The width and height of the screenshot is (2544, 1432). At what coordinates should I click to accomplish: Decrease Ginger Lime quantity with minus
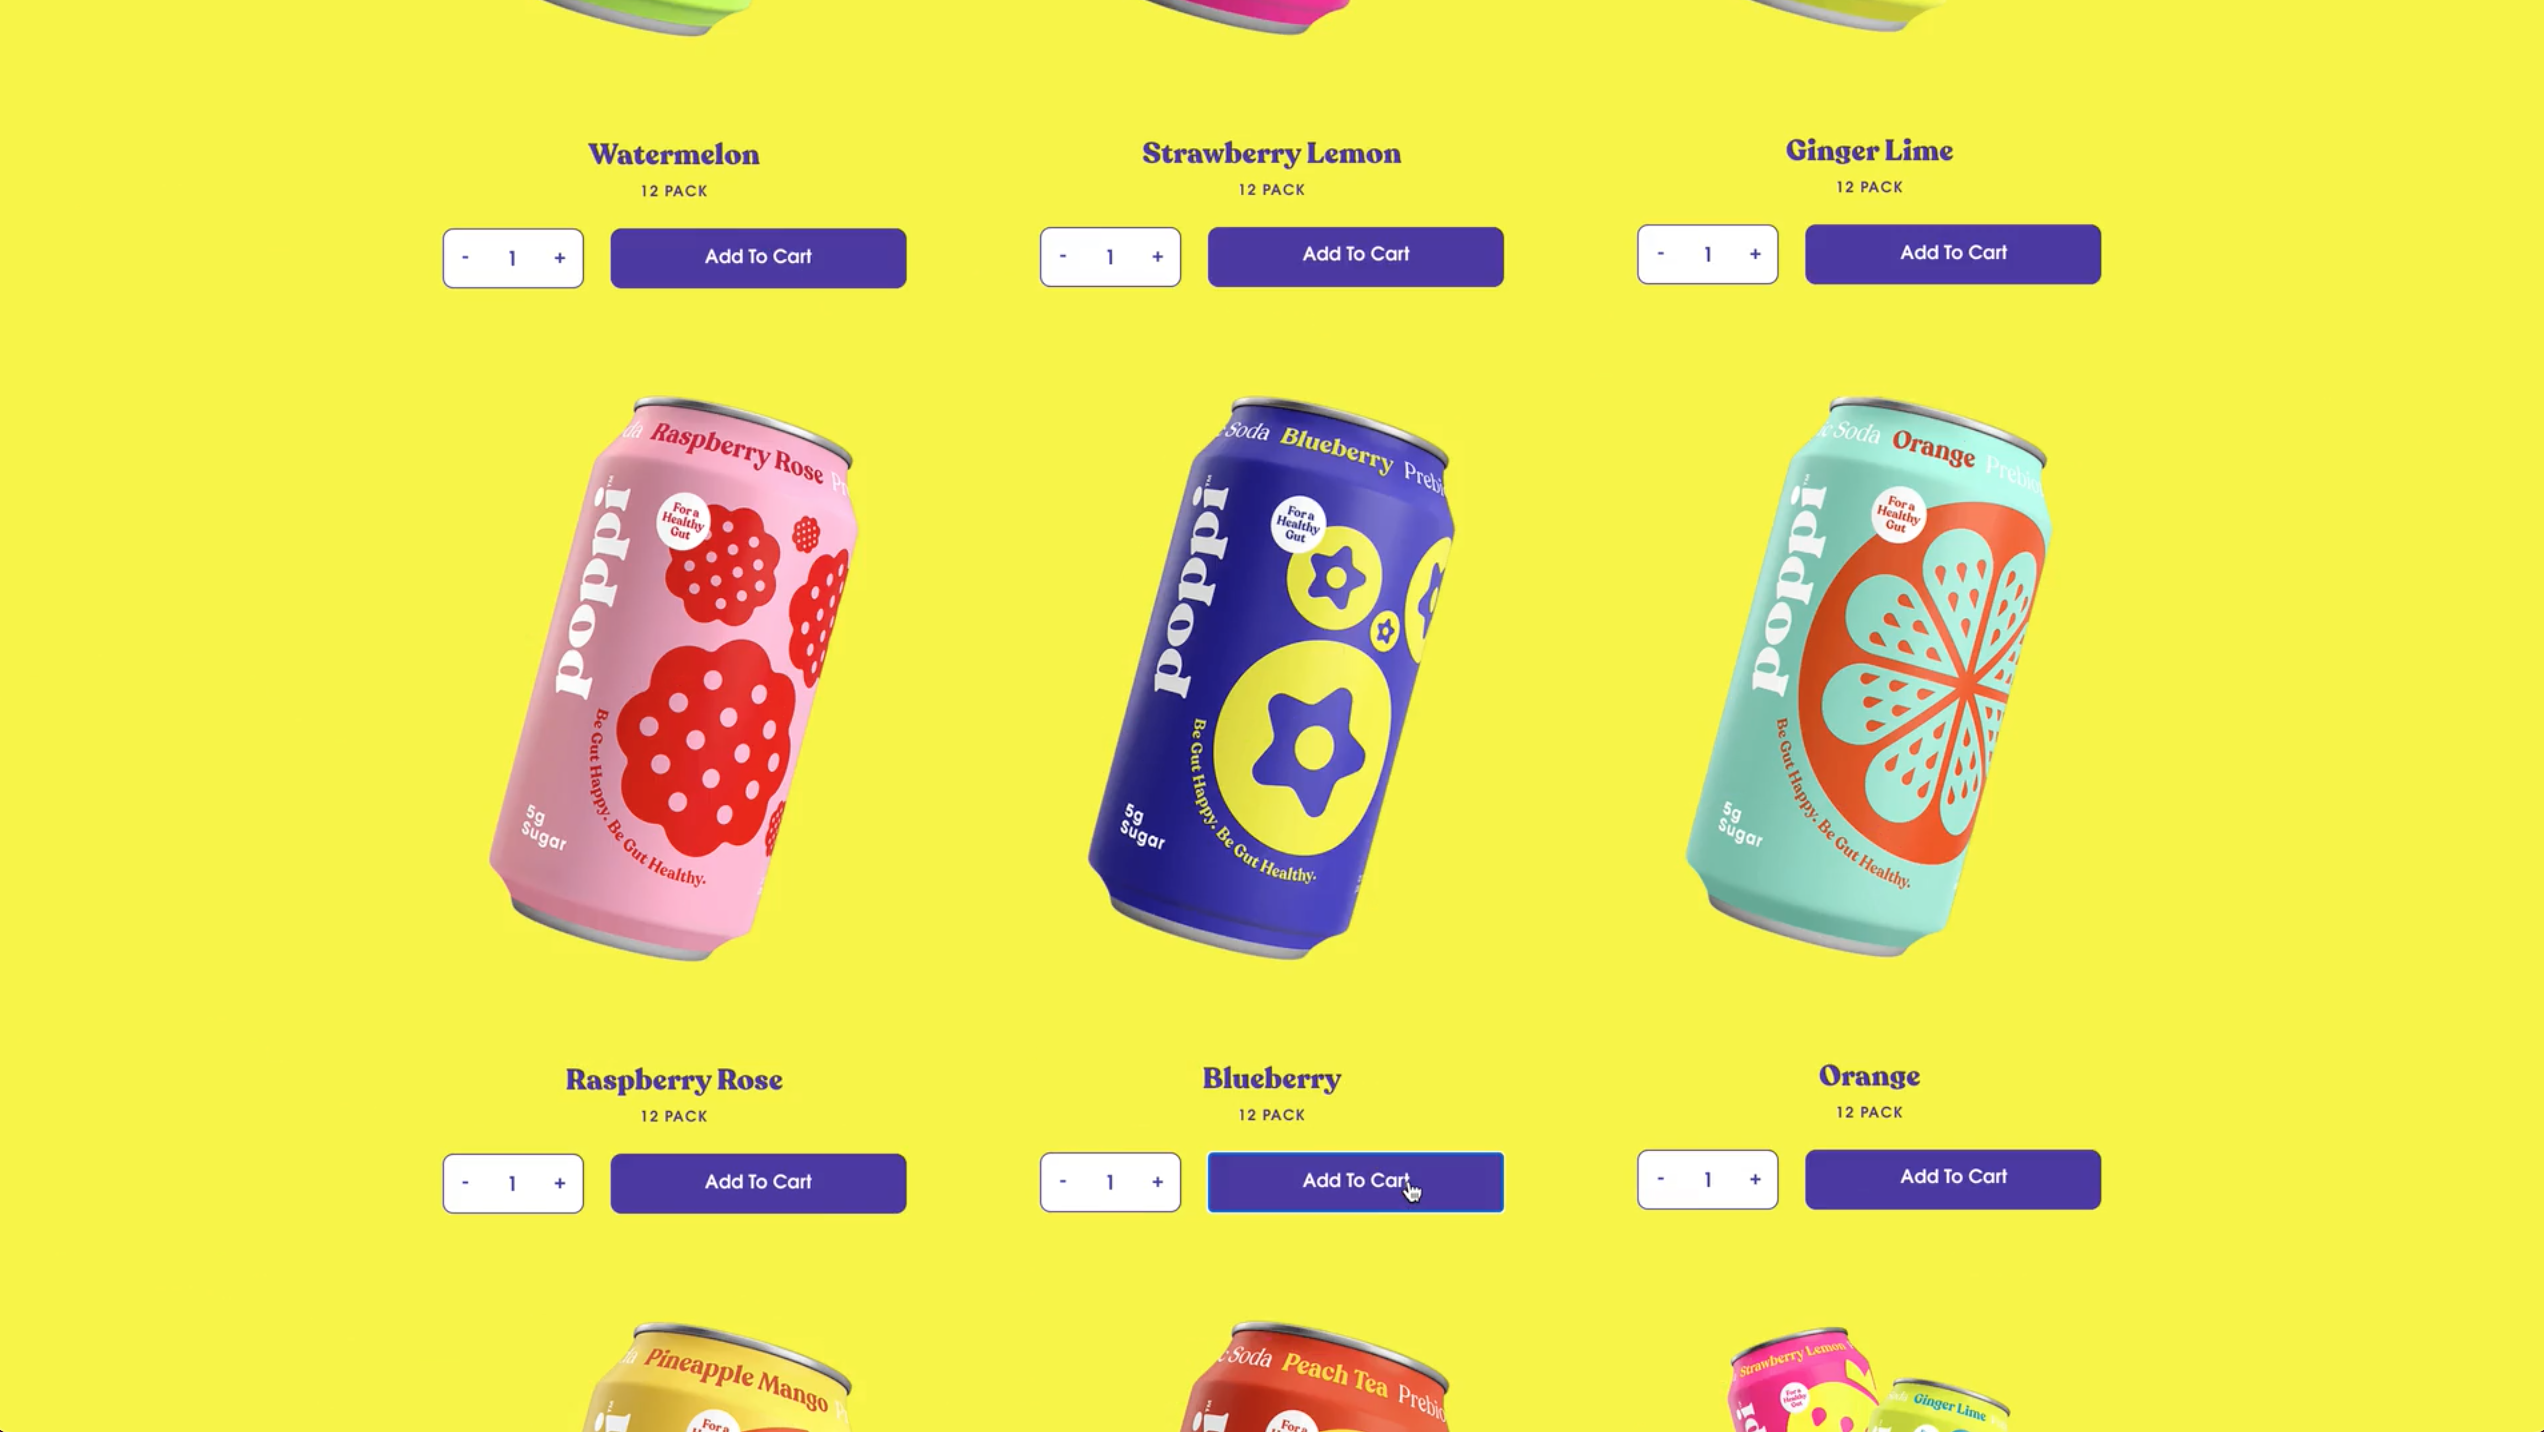point(1660,254)
